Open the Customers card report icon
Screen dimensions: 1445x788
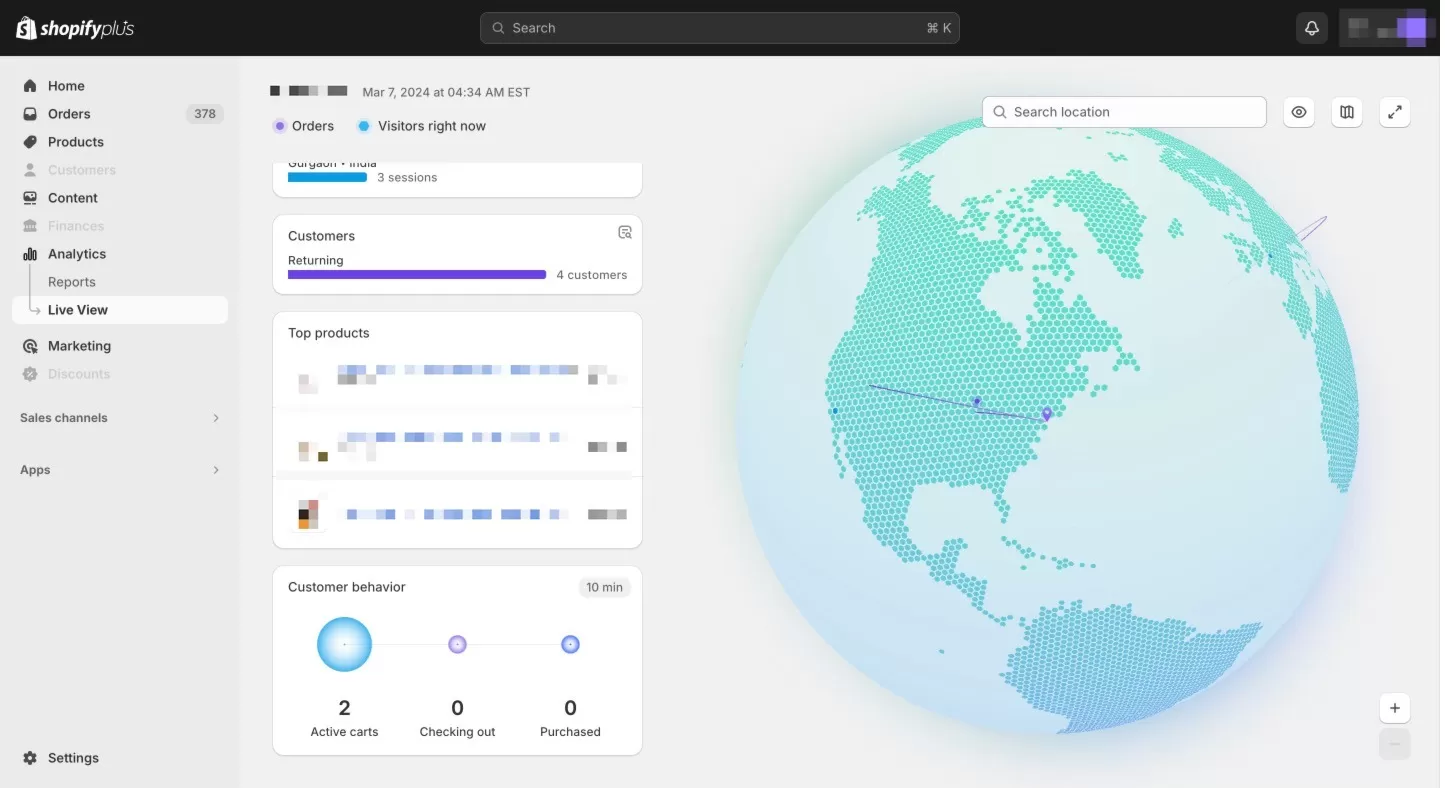[625, 232]
